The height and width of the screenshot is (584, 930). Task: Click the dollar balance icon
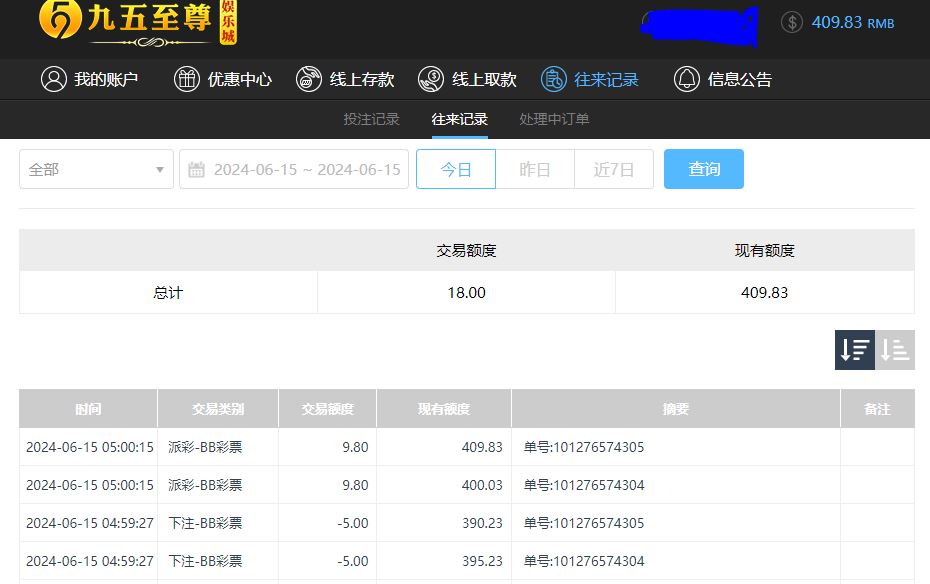click(792, 22)
